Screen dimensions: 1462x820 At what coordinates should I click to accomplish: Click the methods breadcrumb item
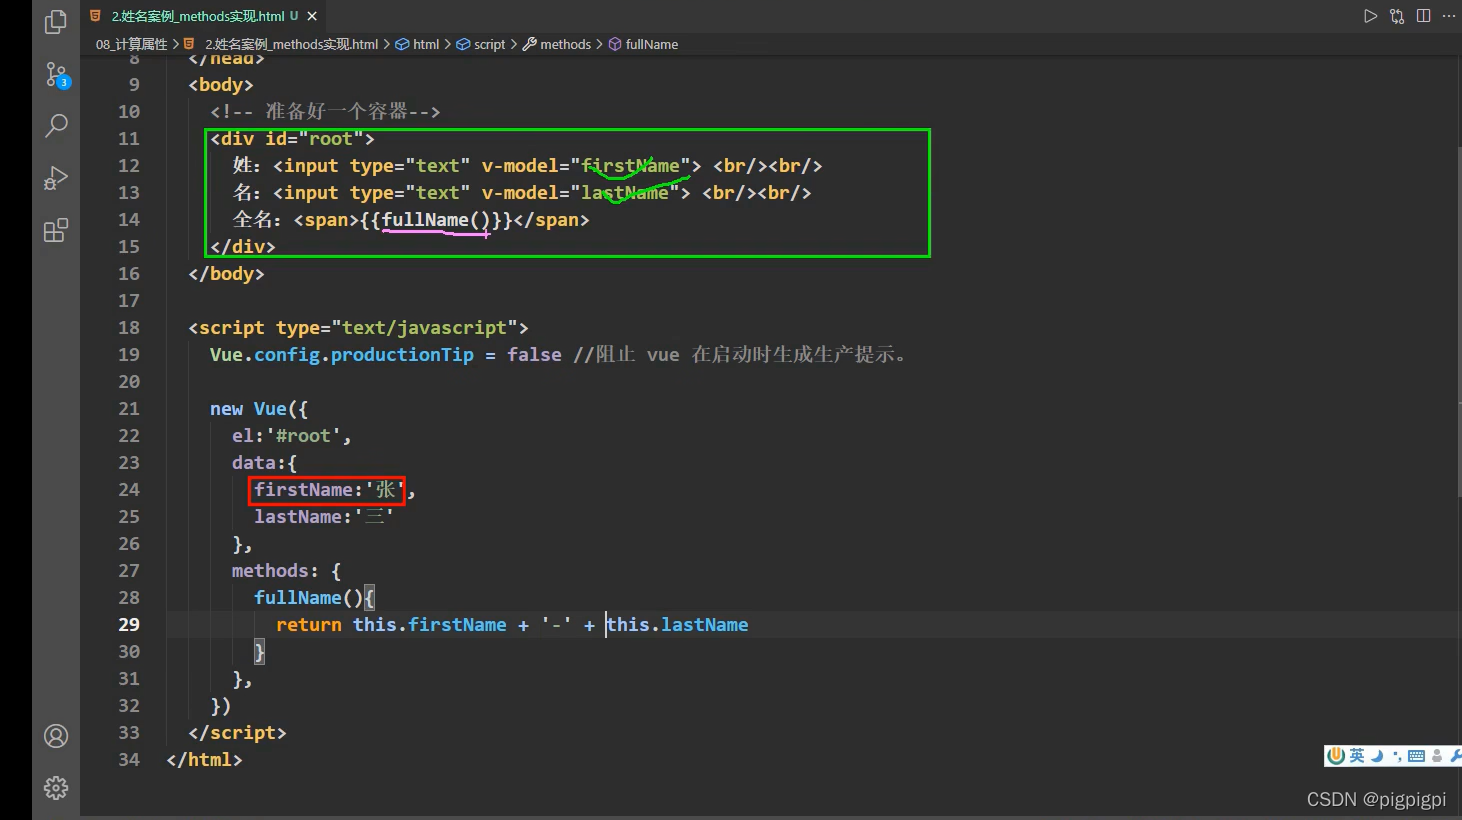[557, 44]
